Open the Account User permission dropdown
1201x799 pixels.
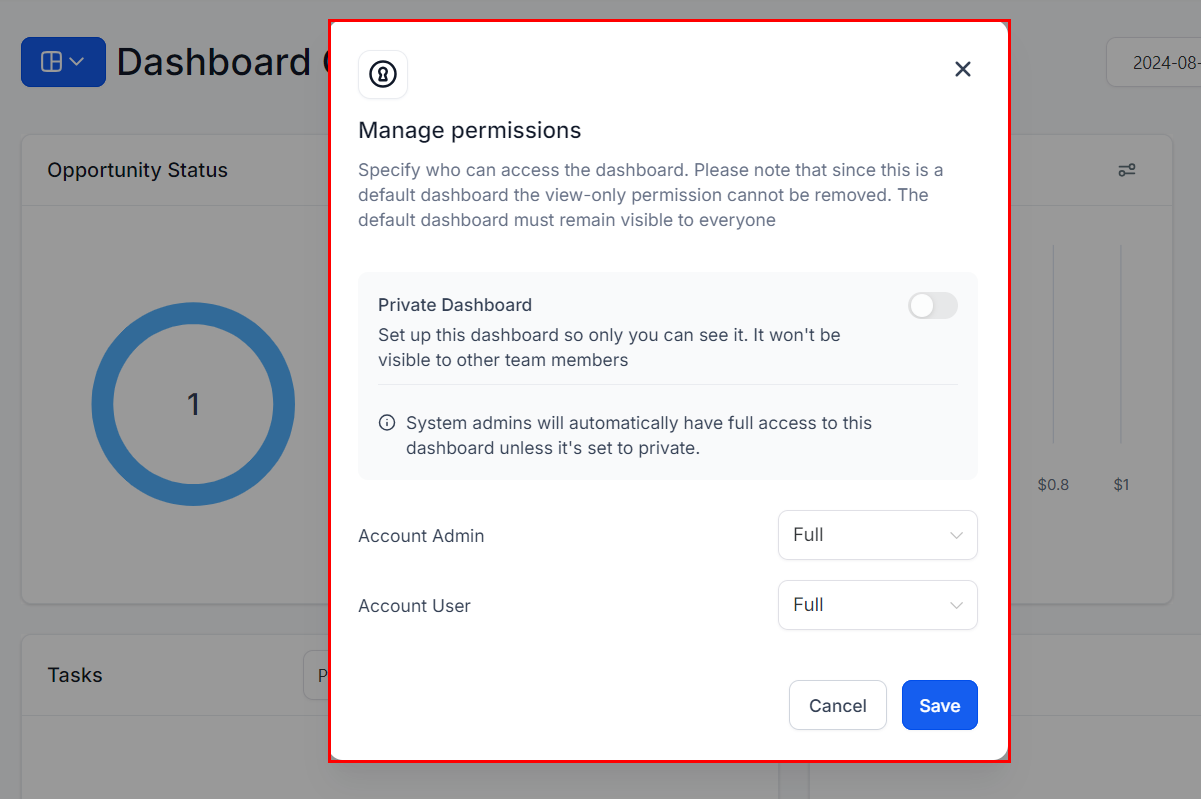[878, 605]
